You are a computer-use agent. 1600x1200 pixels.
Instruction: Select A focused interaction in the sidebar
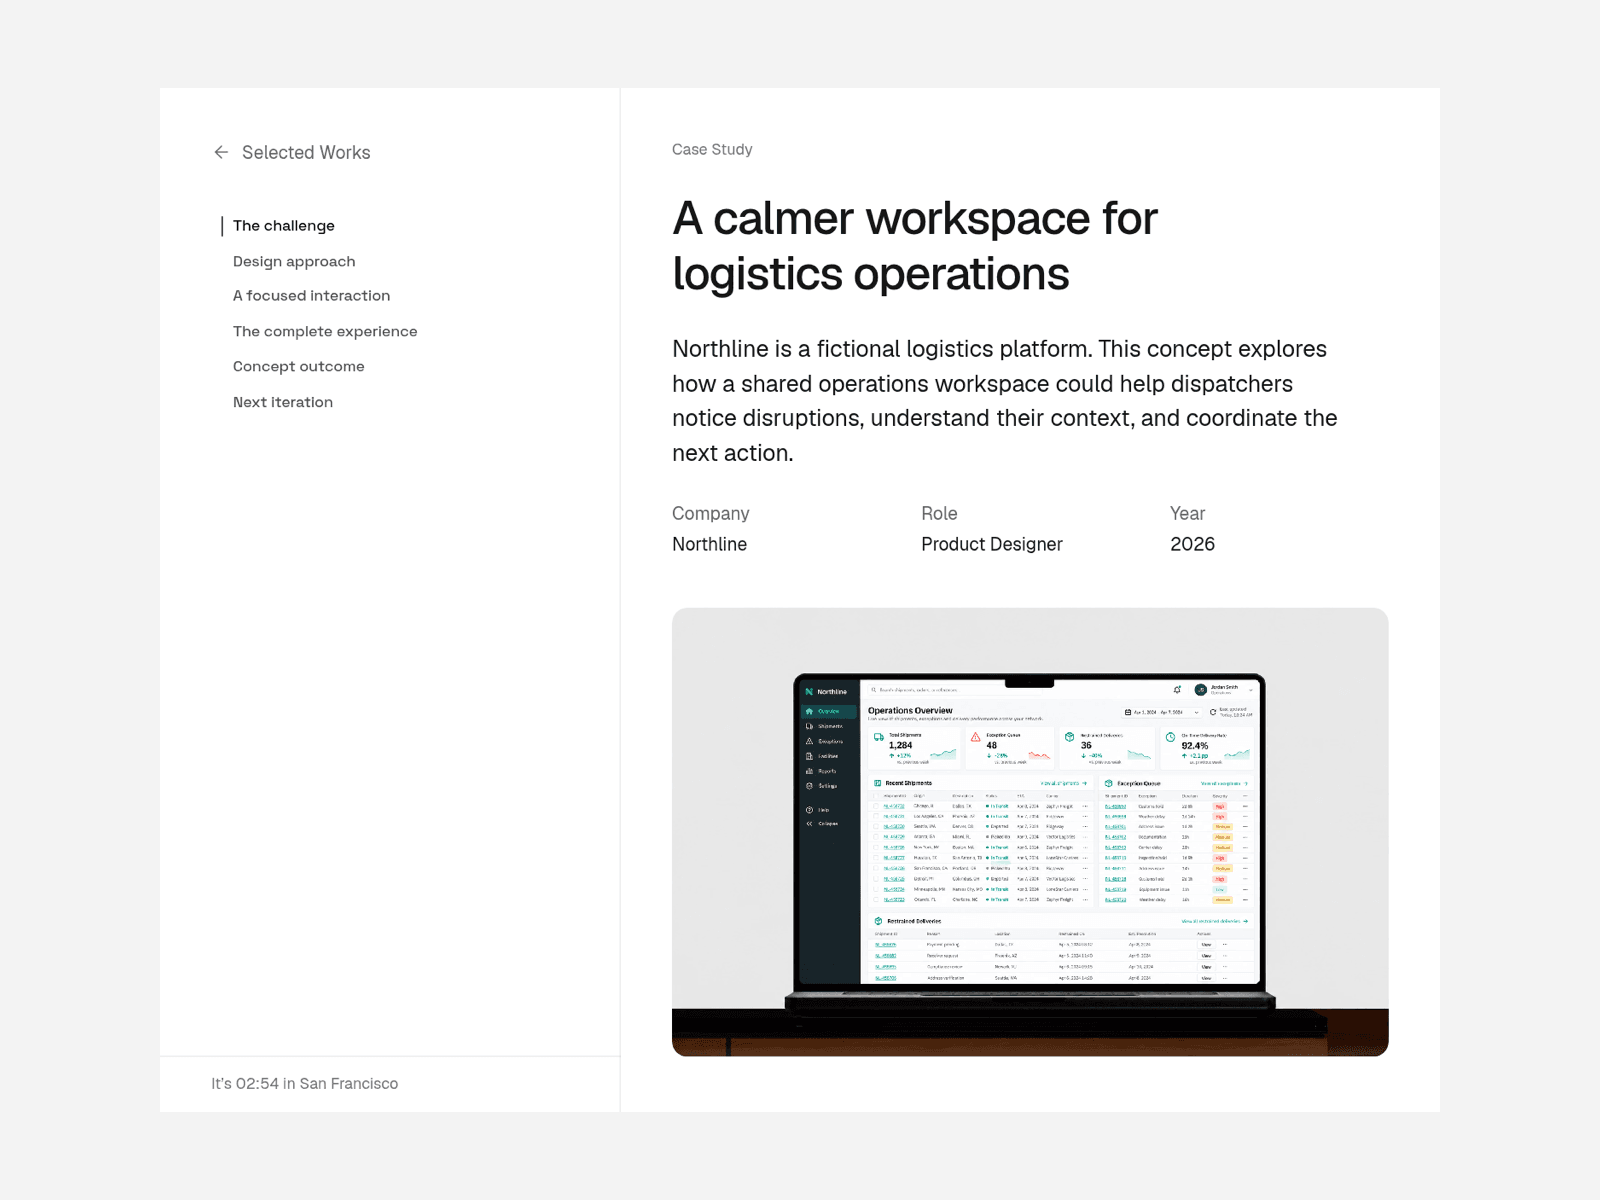point(312,296)
